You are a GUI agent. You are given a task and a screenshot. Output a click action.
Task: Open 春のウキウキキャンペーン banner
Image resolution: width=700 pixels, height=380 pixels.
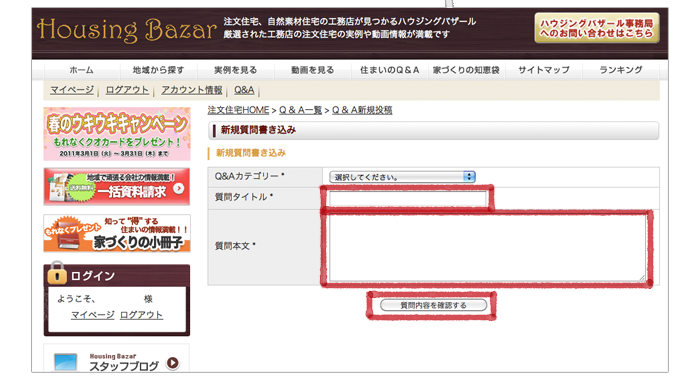pos(117,134)
